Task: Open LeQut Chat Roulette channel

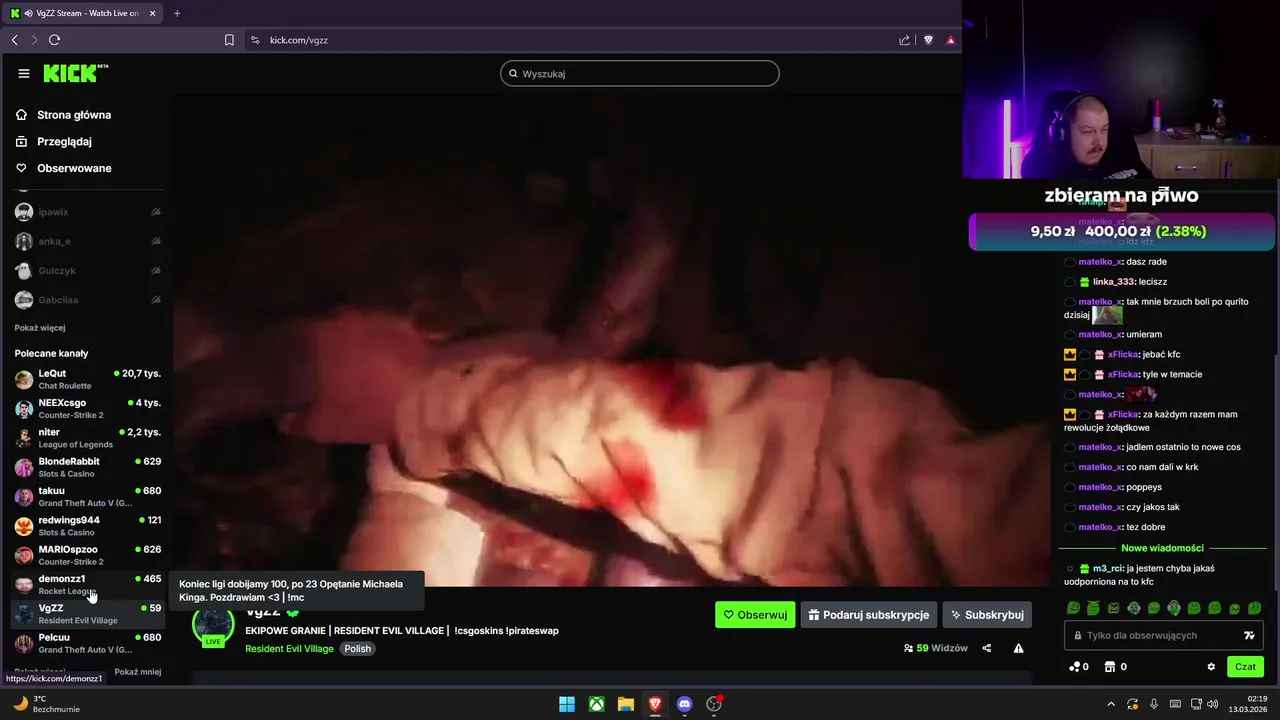Action: (88, 379)
